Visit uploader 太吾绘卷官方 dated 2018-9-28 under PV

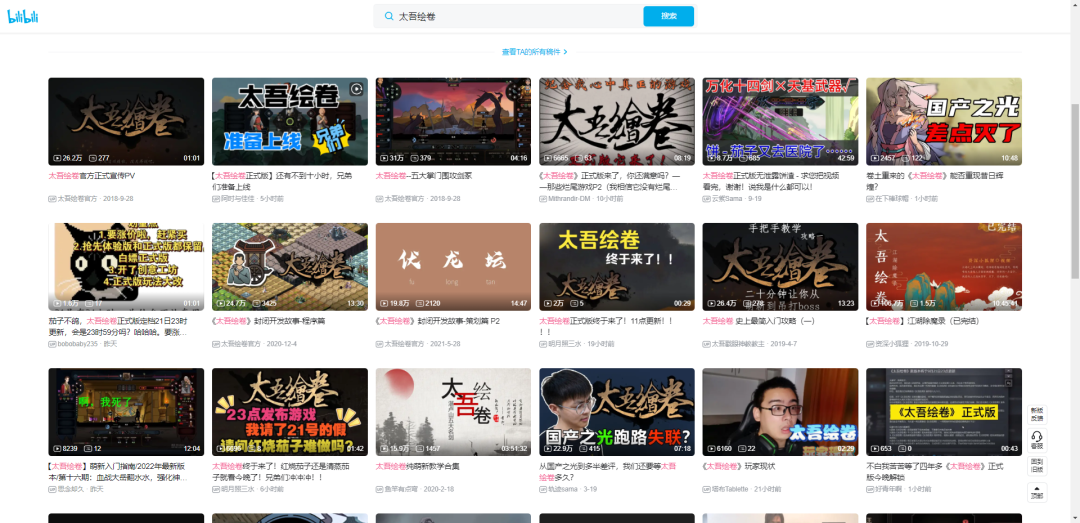click(x=77, y=198)
